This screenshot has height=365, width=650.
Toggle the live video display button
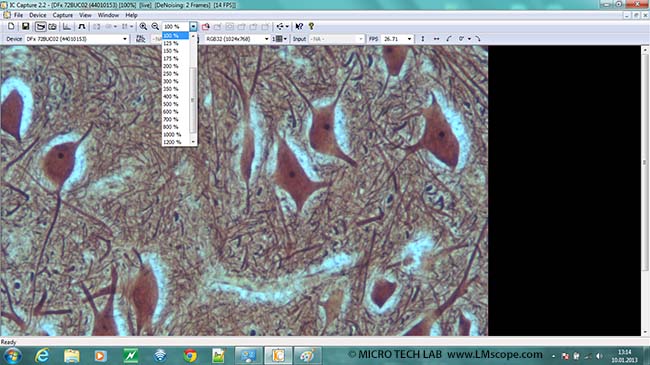(x=40, y=27)
